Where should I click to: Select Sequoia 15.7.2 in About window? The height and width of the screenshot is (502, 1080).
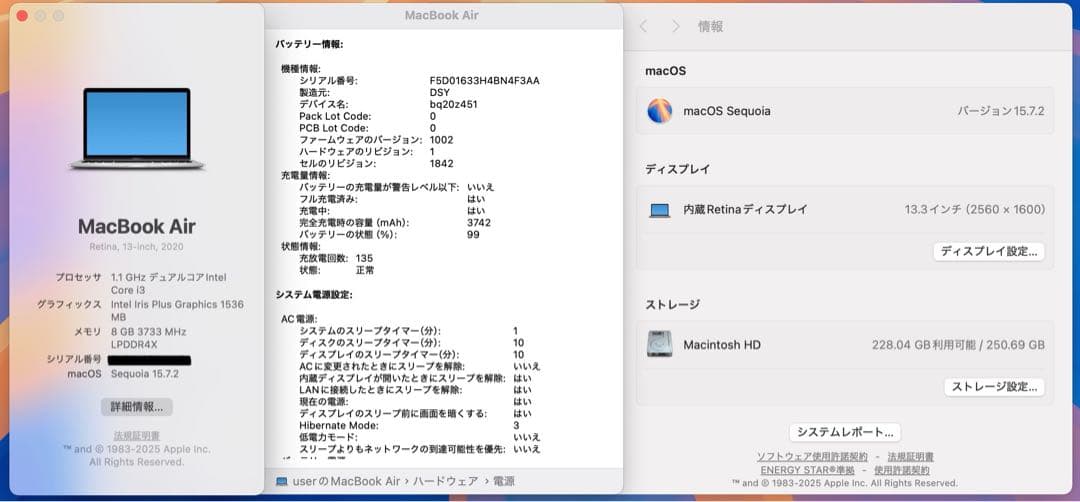click(145, 374)
